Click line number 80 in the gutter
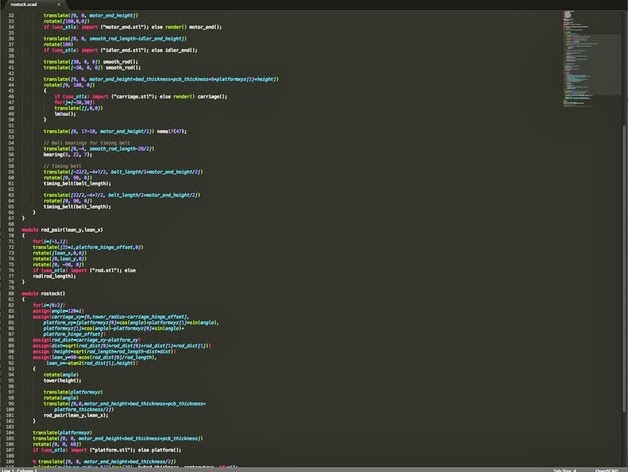This screenshot has width=628, height=472. click(11, 294)
